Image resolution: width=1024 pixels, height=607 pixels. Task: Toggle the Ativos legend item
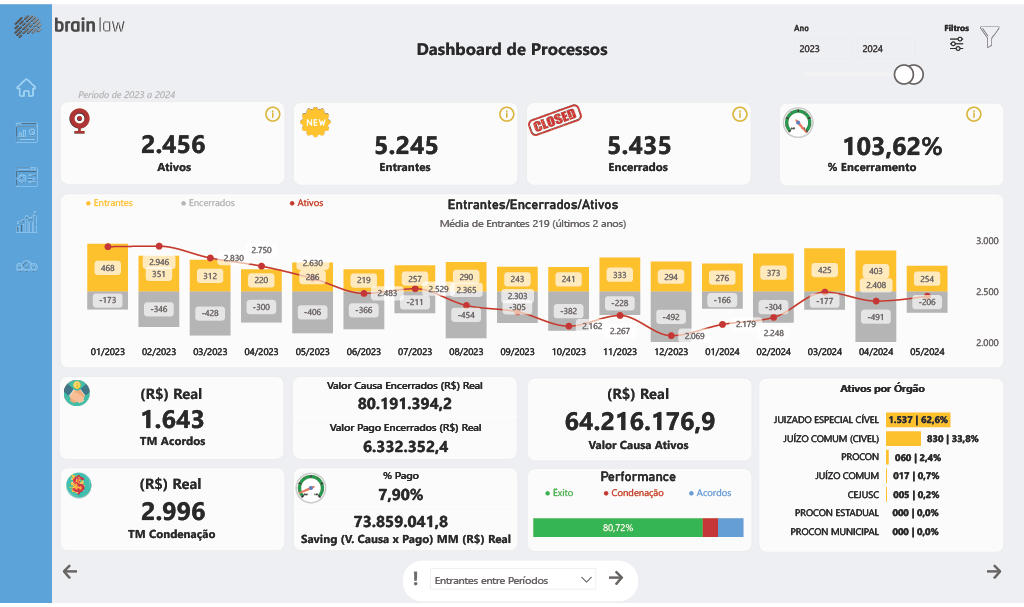click(306, 203)
